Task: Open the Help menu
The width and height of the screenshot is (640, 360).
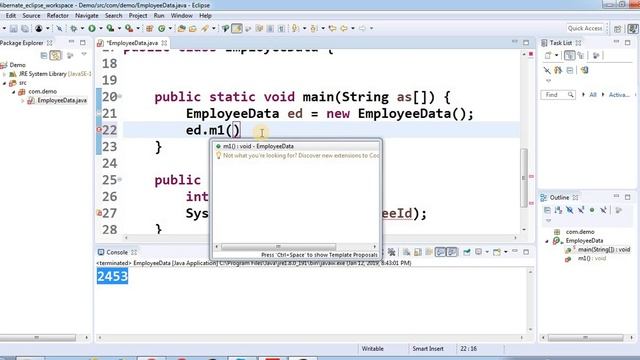Action: 205,16
